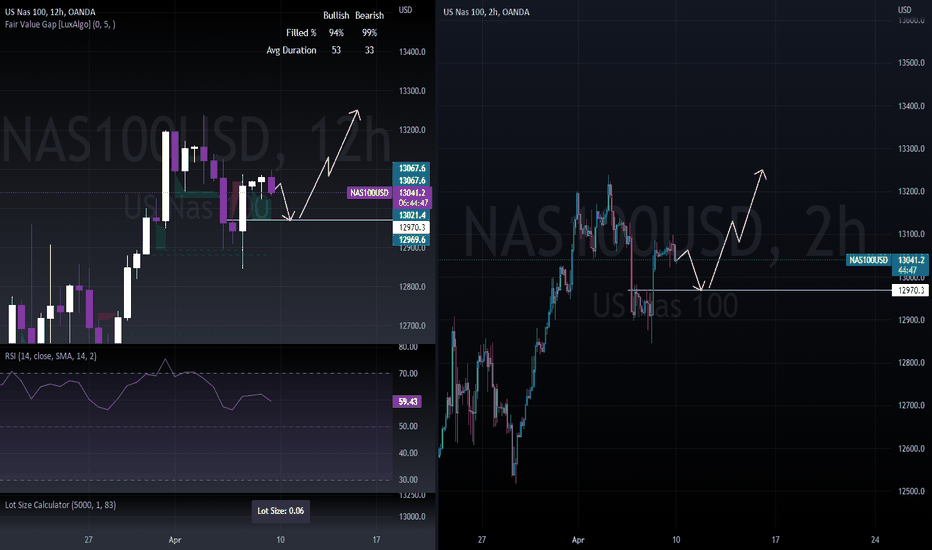Click the 13300.0 level on 12h price axis

[x=412, y=91]
